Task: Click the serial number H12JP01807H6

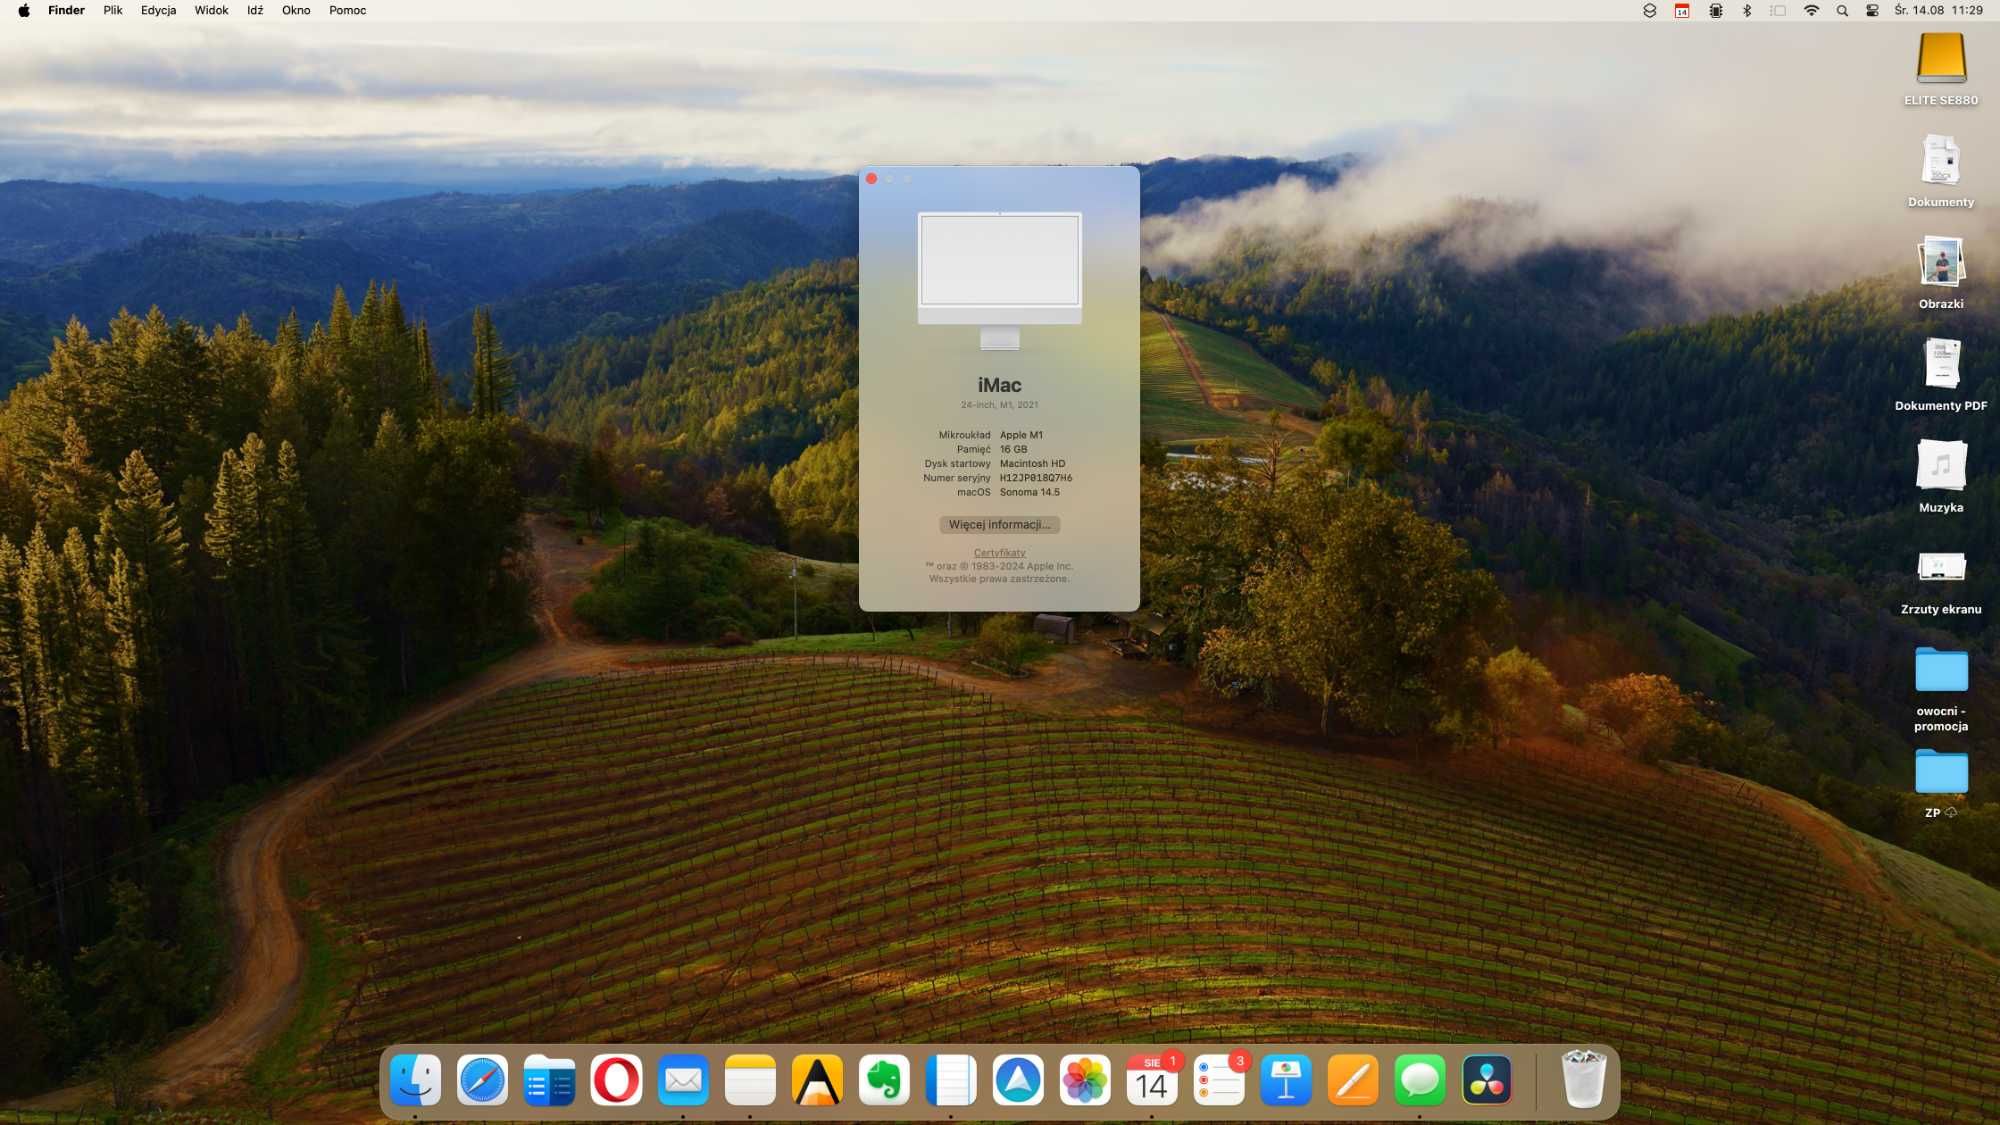Action: click(1036, 478)
